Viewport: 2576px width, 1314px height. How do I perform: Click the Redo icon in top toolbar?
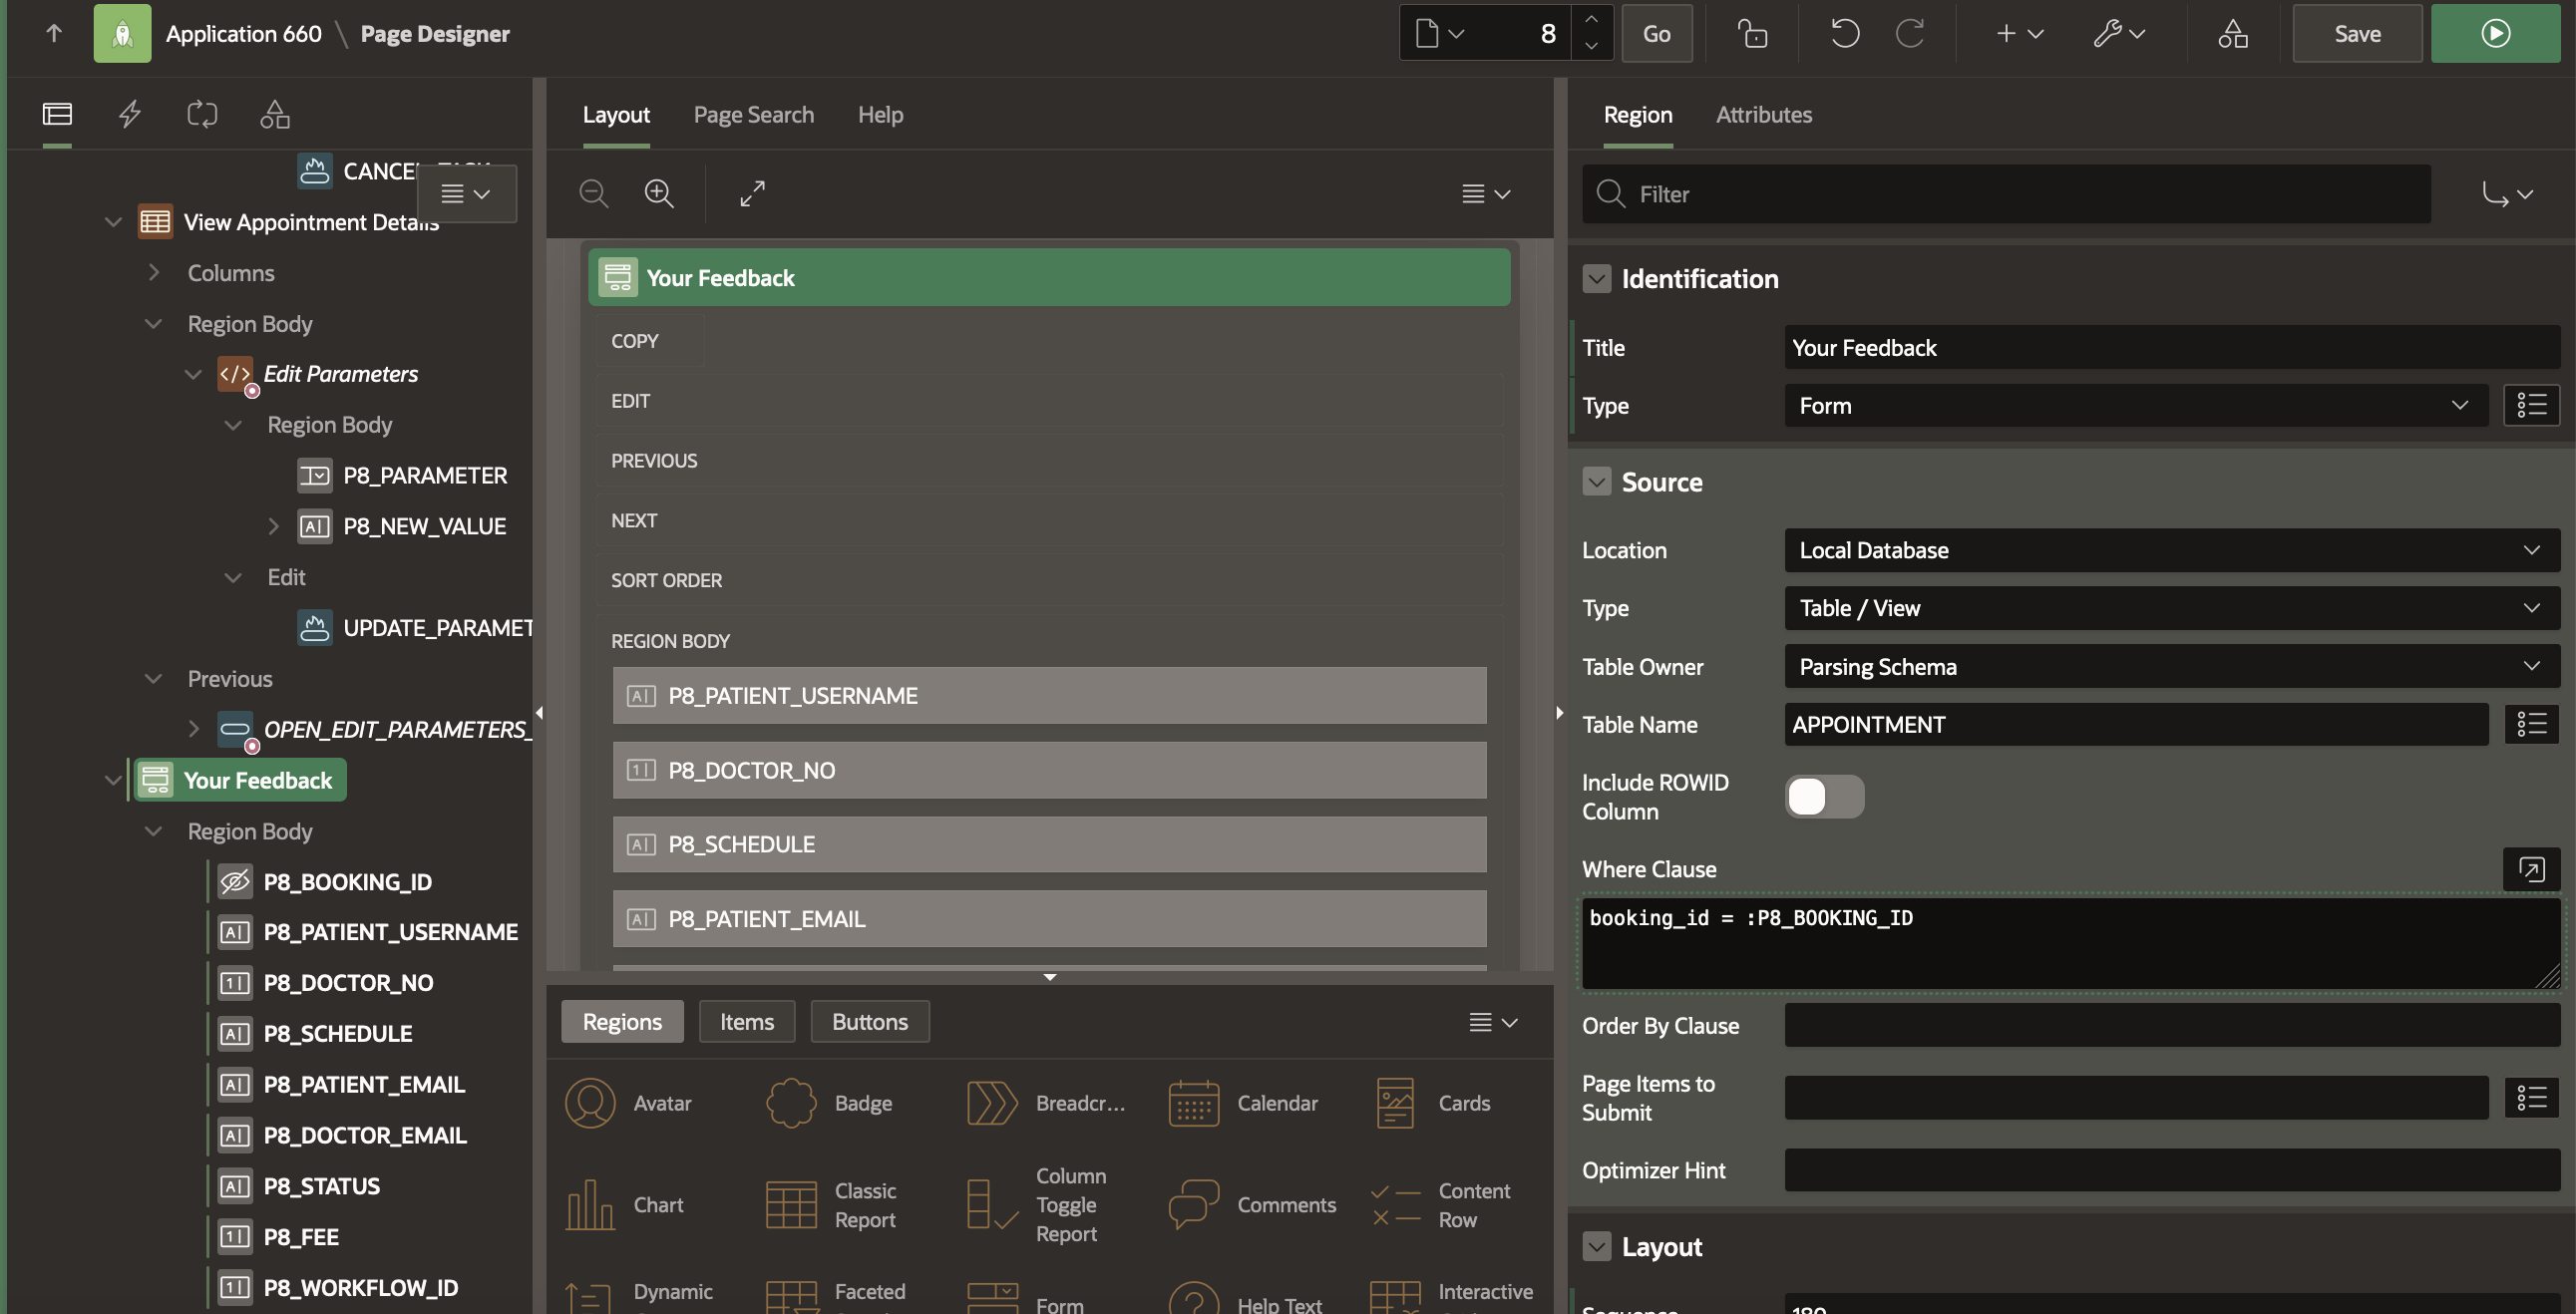(1910, 33)
